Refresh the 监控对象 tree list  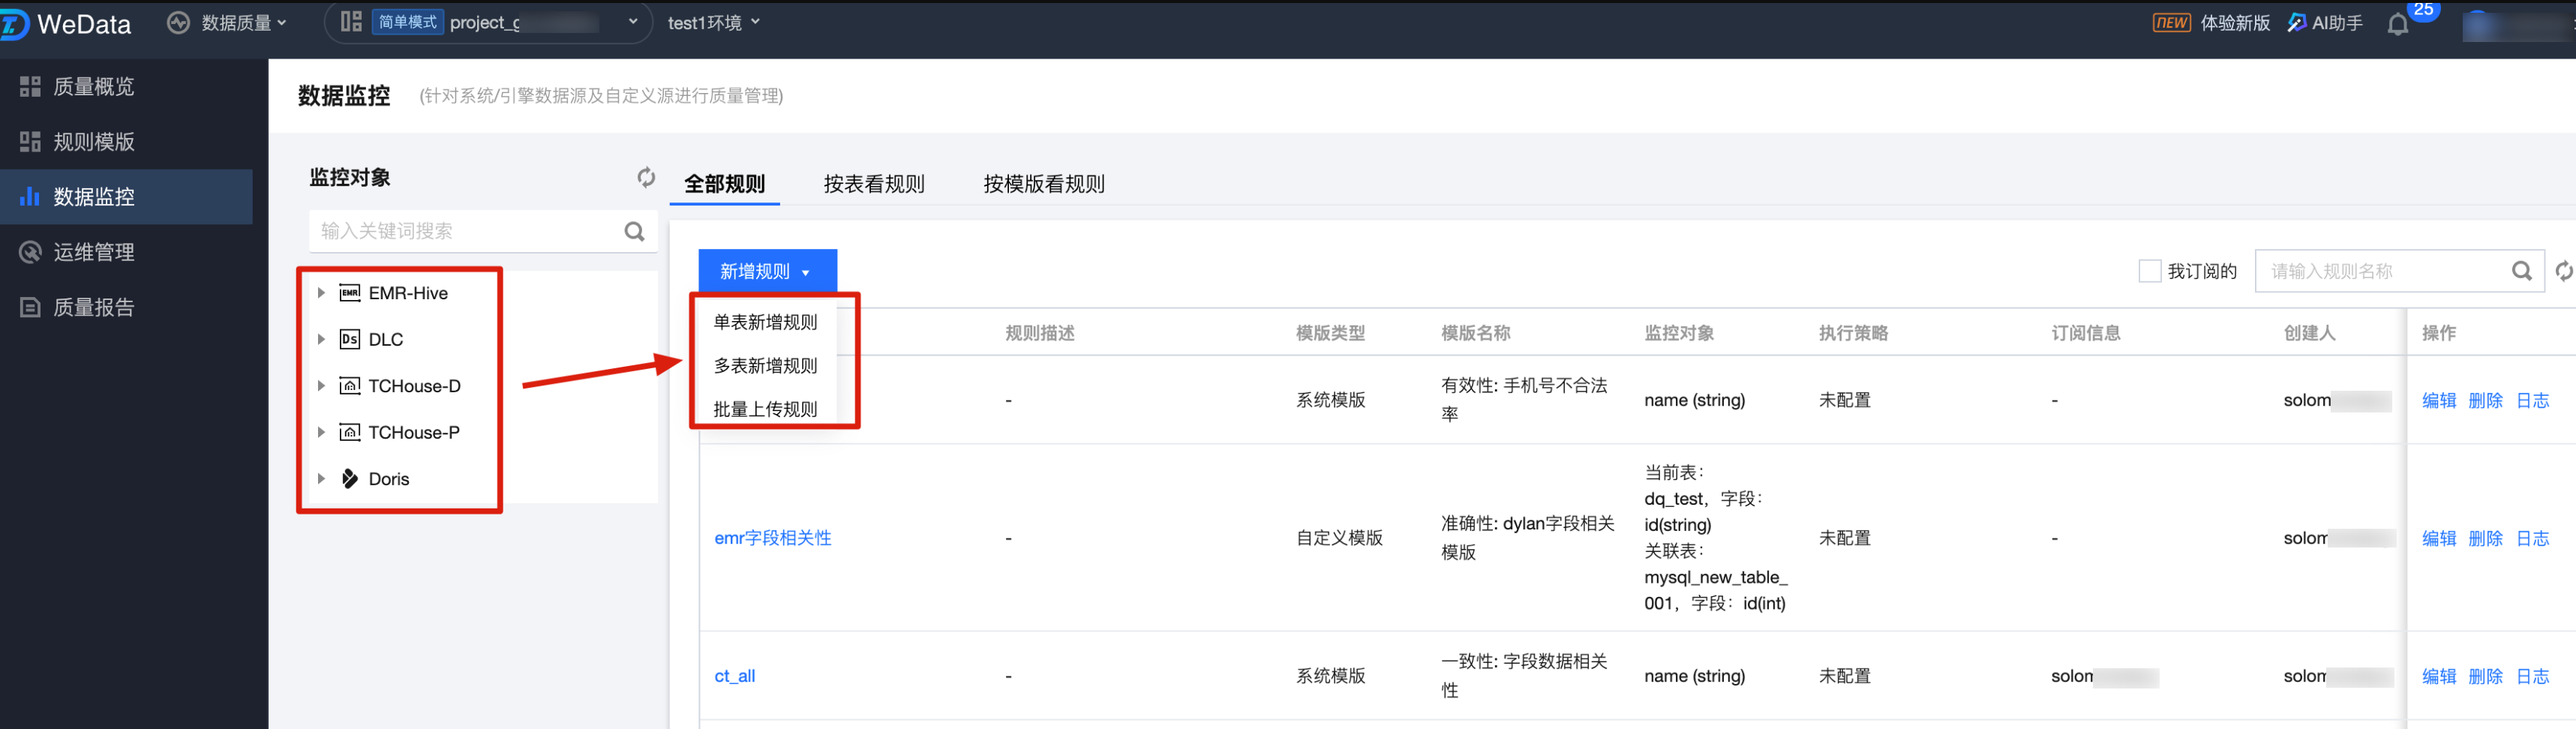646,177
